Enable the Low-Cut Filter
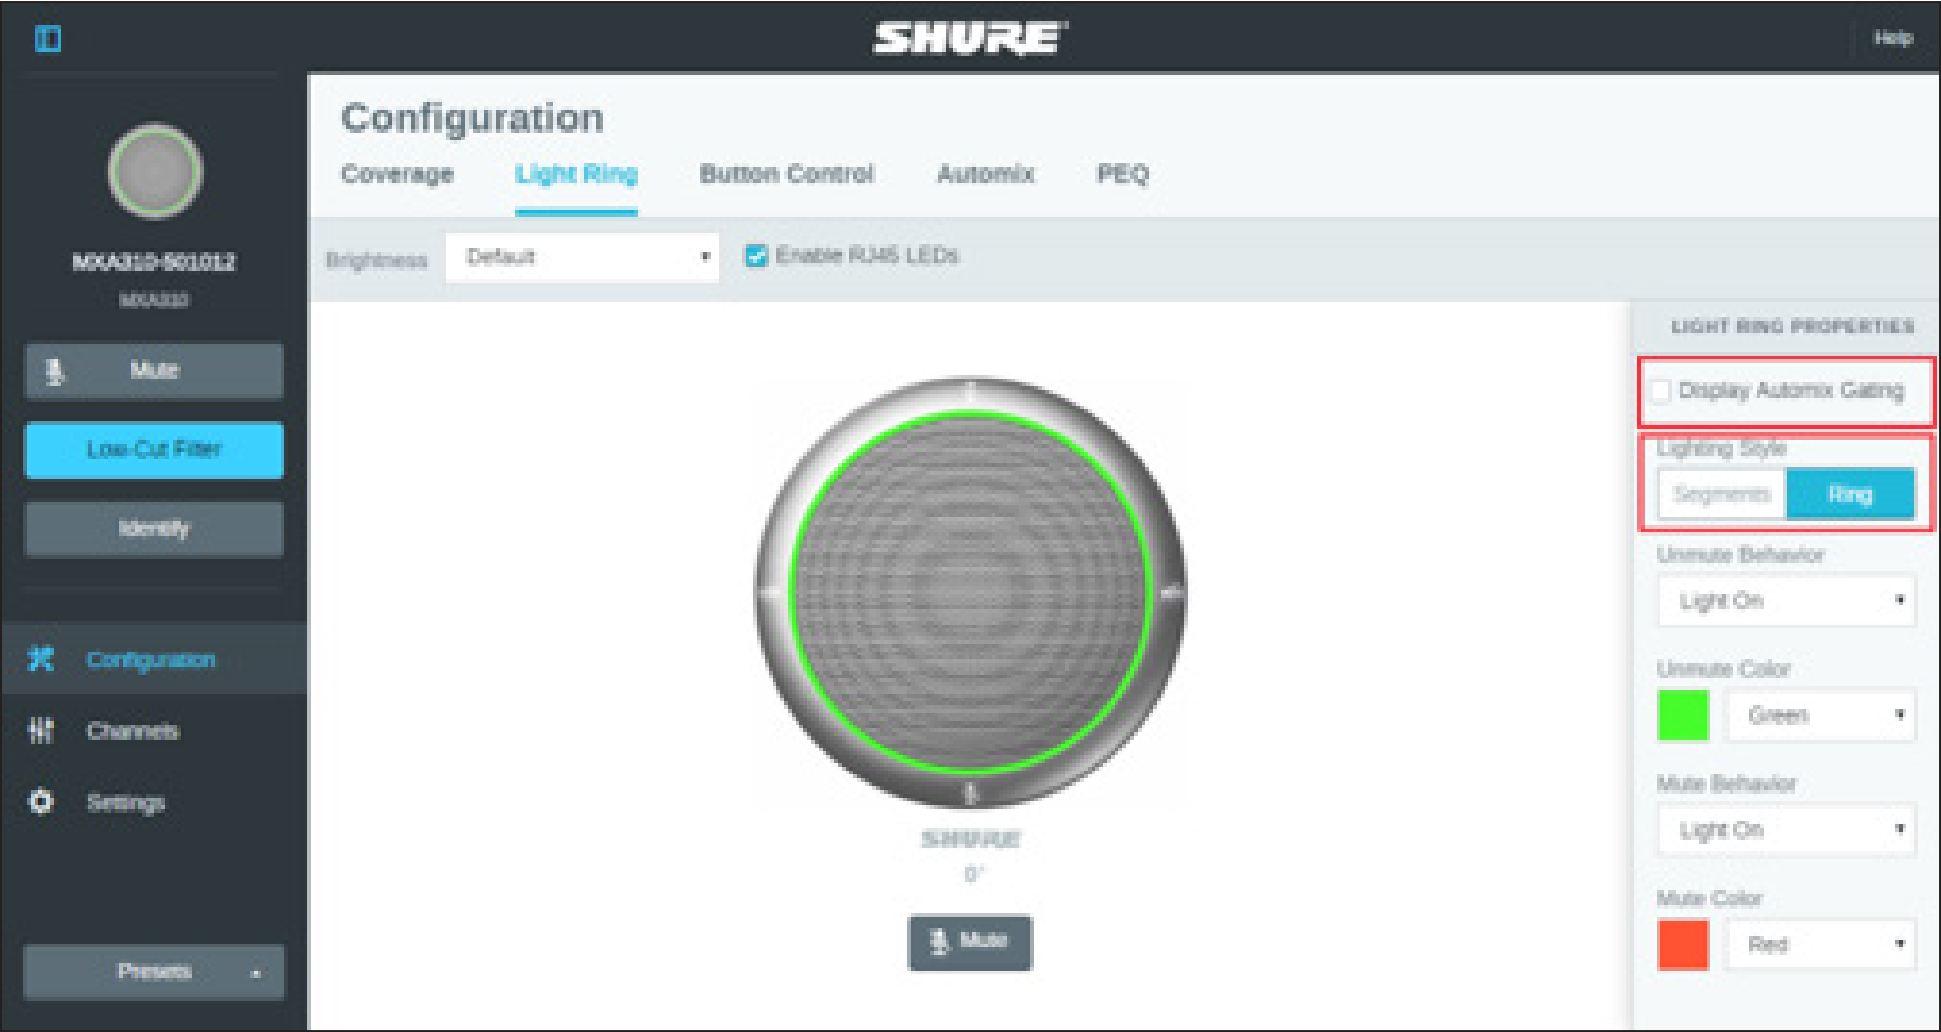This screenshot has width=1941, height=1032. 152,450
